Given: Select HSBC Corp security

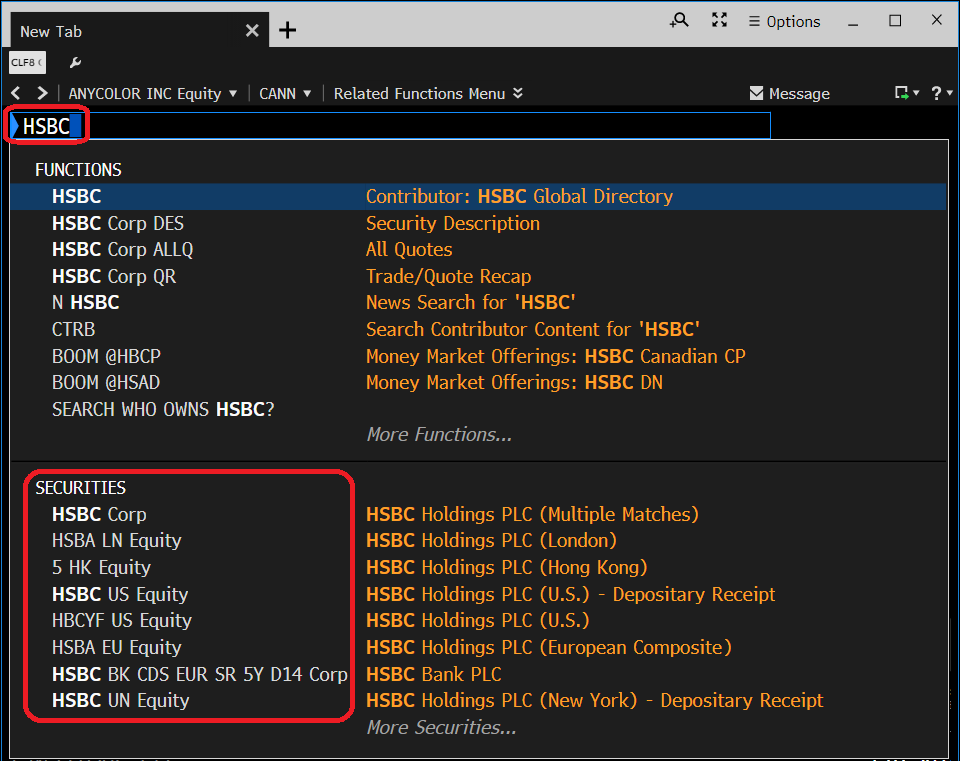Looking at the screenshot, I should [x=99, y=514].
